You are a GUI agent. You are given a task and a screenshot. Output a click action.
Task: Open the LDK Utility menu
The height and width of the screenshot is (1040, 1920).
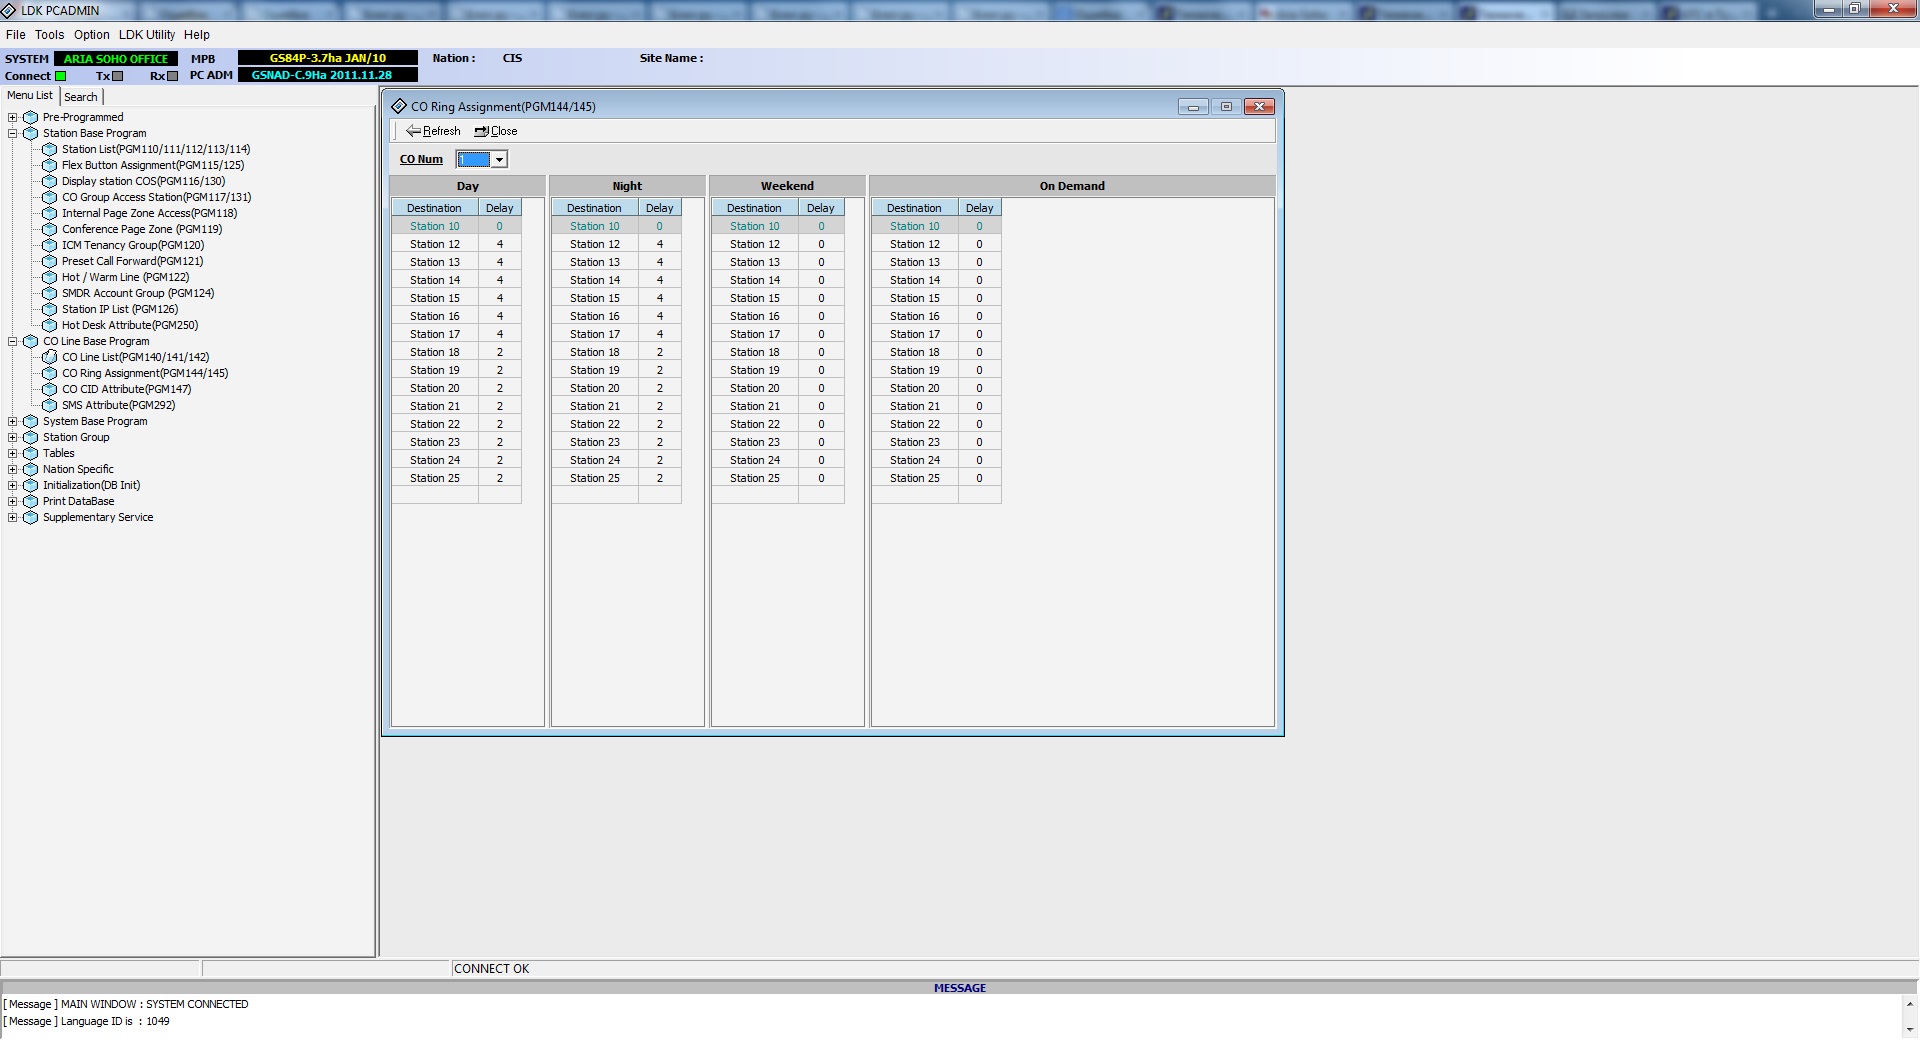tap(146, 34)
